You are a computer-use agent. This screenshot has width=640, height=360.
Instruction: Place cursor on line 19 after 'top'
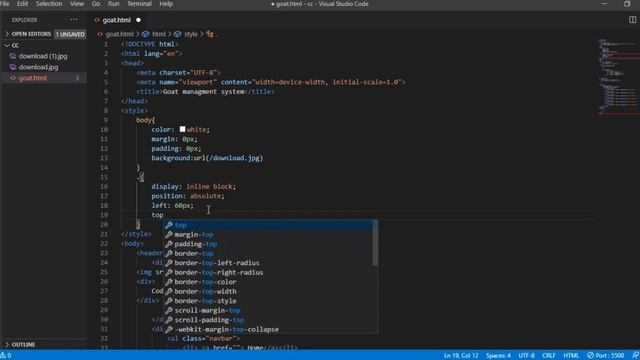click(x=164, y=215)
